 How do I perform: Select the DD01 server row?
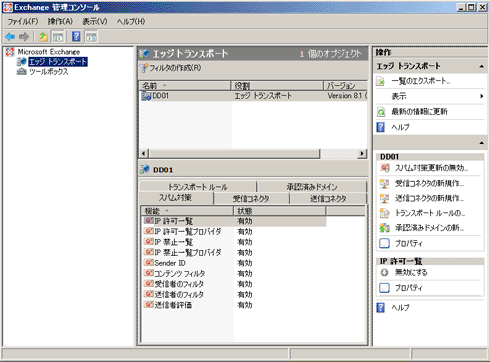(x=253, y=96)
